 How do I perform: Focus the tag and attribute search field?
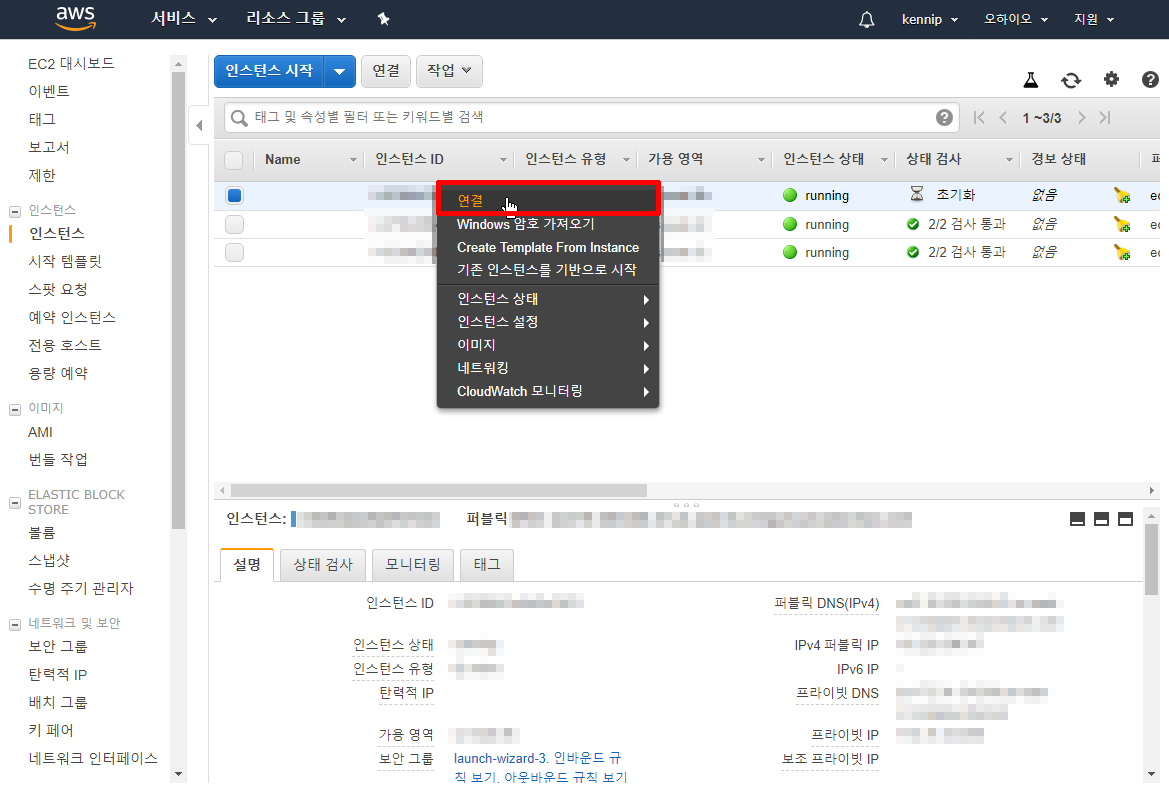coord(593,117)
